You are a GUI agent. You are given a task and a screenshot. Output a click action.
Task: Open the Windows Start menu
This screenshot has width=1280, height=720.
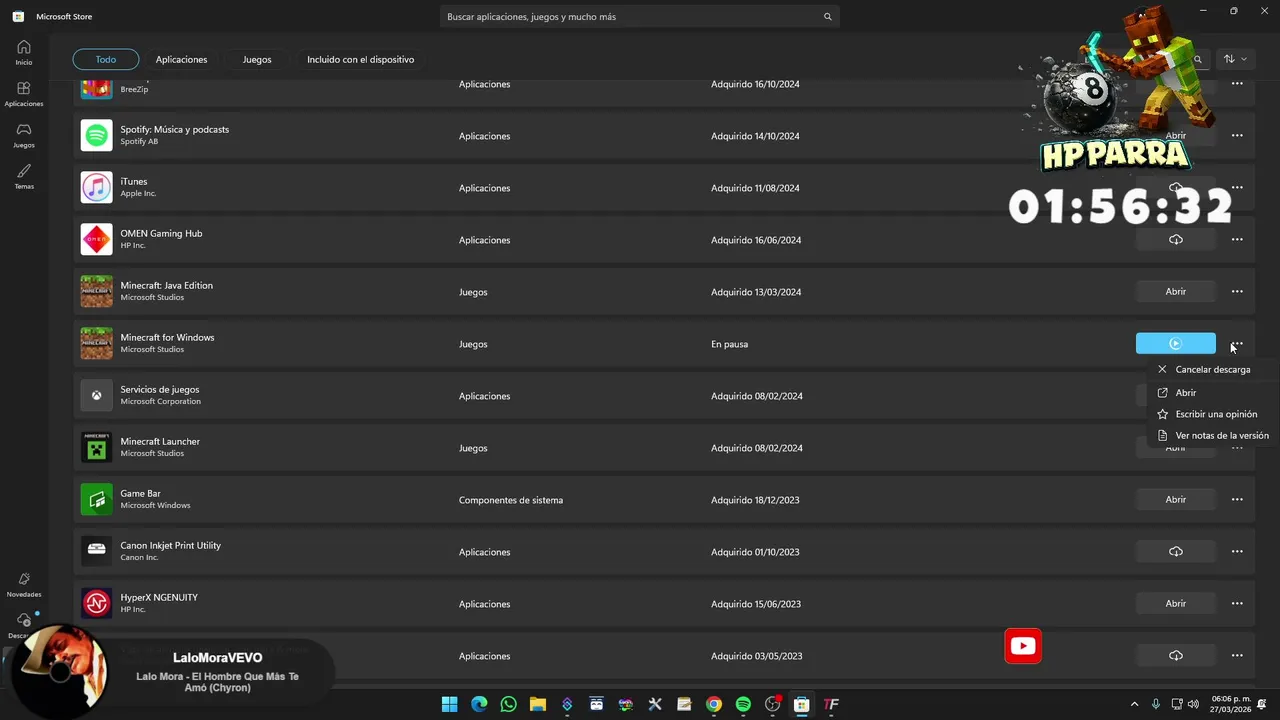[449, 704]
